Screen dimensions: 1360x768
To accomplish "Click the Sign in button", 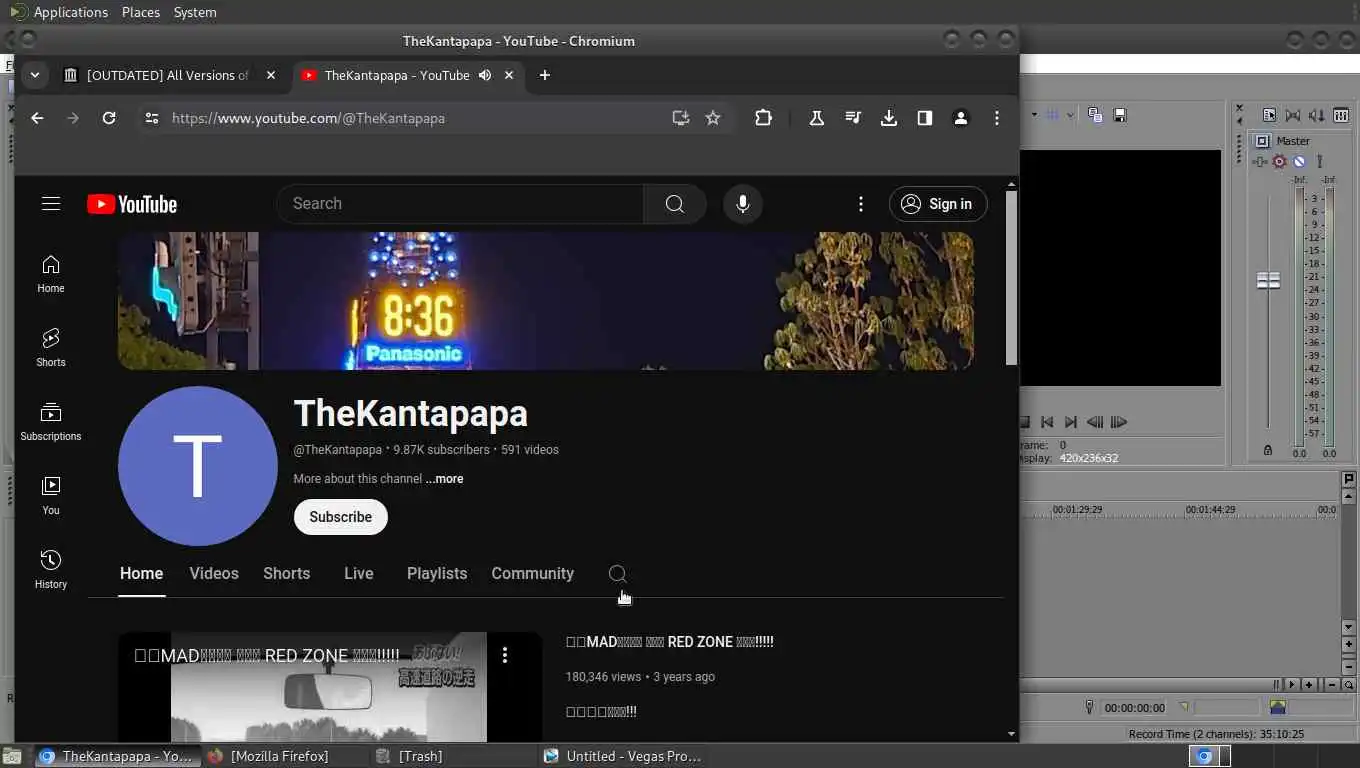I will (938, 204).
